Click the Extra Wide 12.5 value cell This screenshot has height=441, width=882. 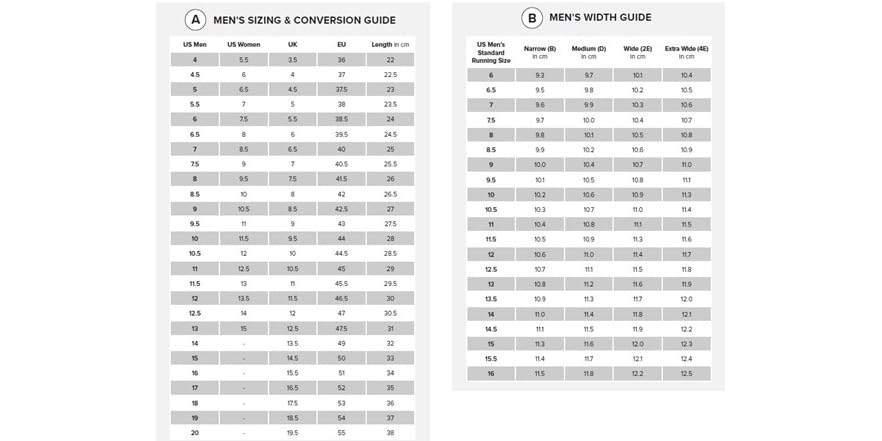(686, 373)
